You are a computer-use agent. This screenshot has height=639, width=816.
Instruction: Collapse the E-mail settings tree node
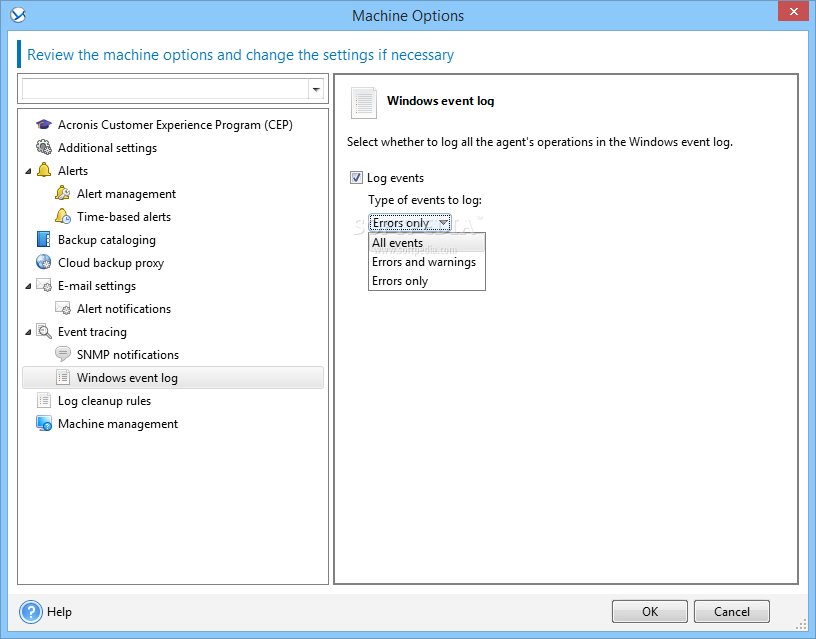[x=28, y=286]
